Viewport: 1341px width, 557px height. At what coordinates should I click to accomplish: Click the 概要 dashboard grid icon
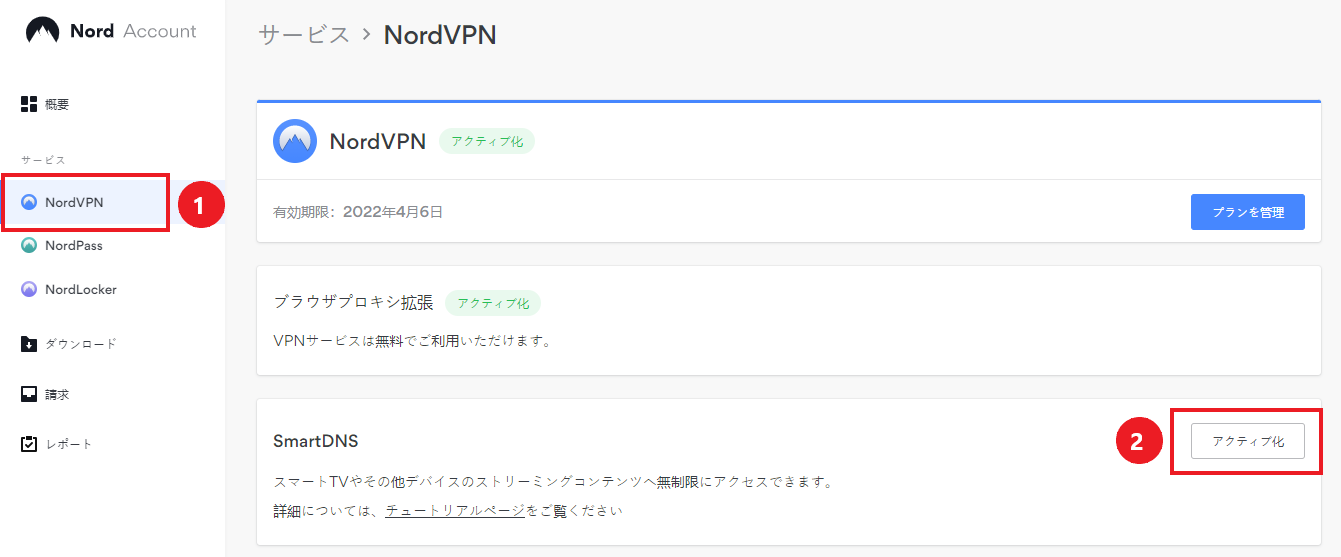pos(29,104)
